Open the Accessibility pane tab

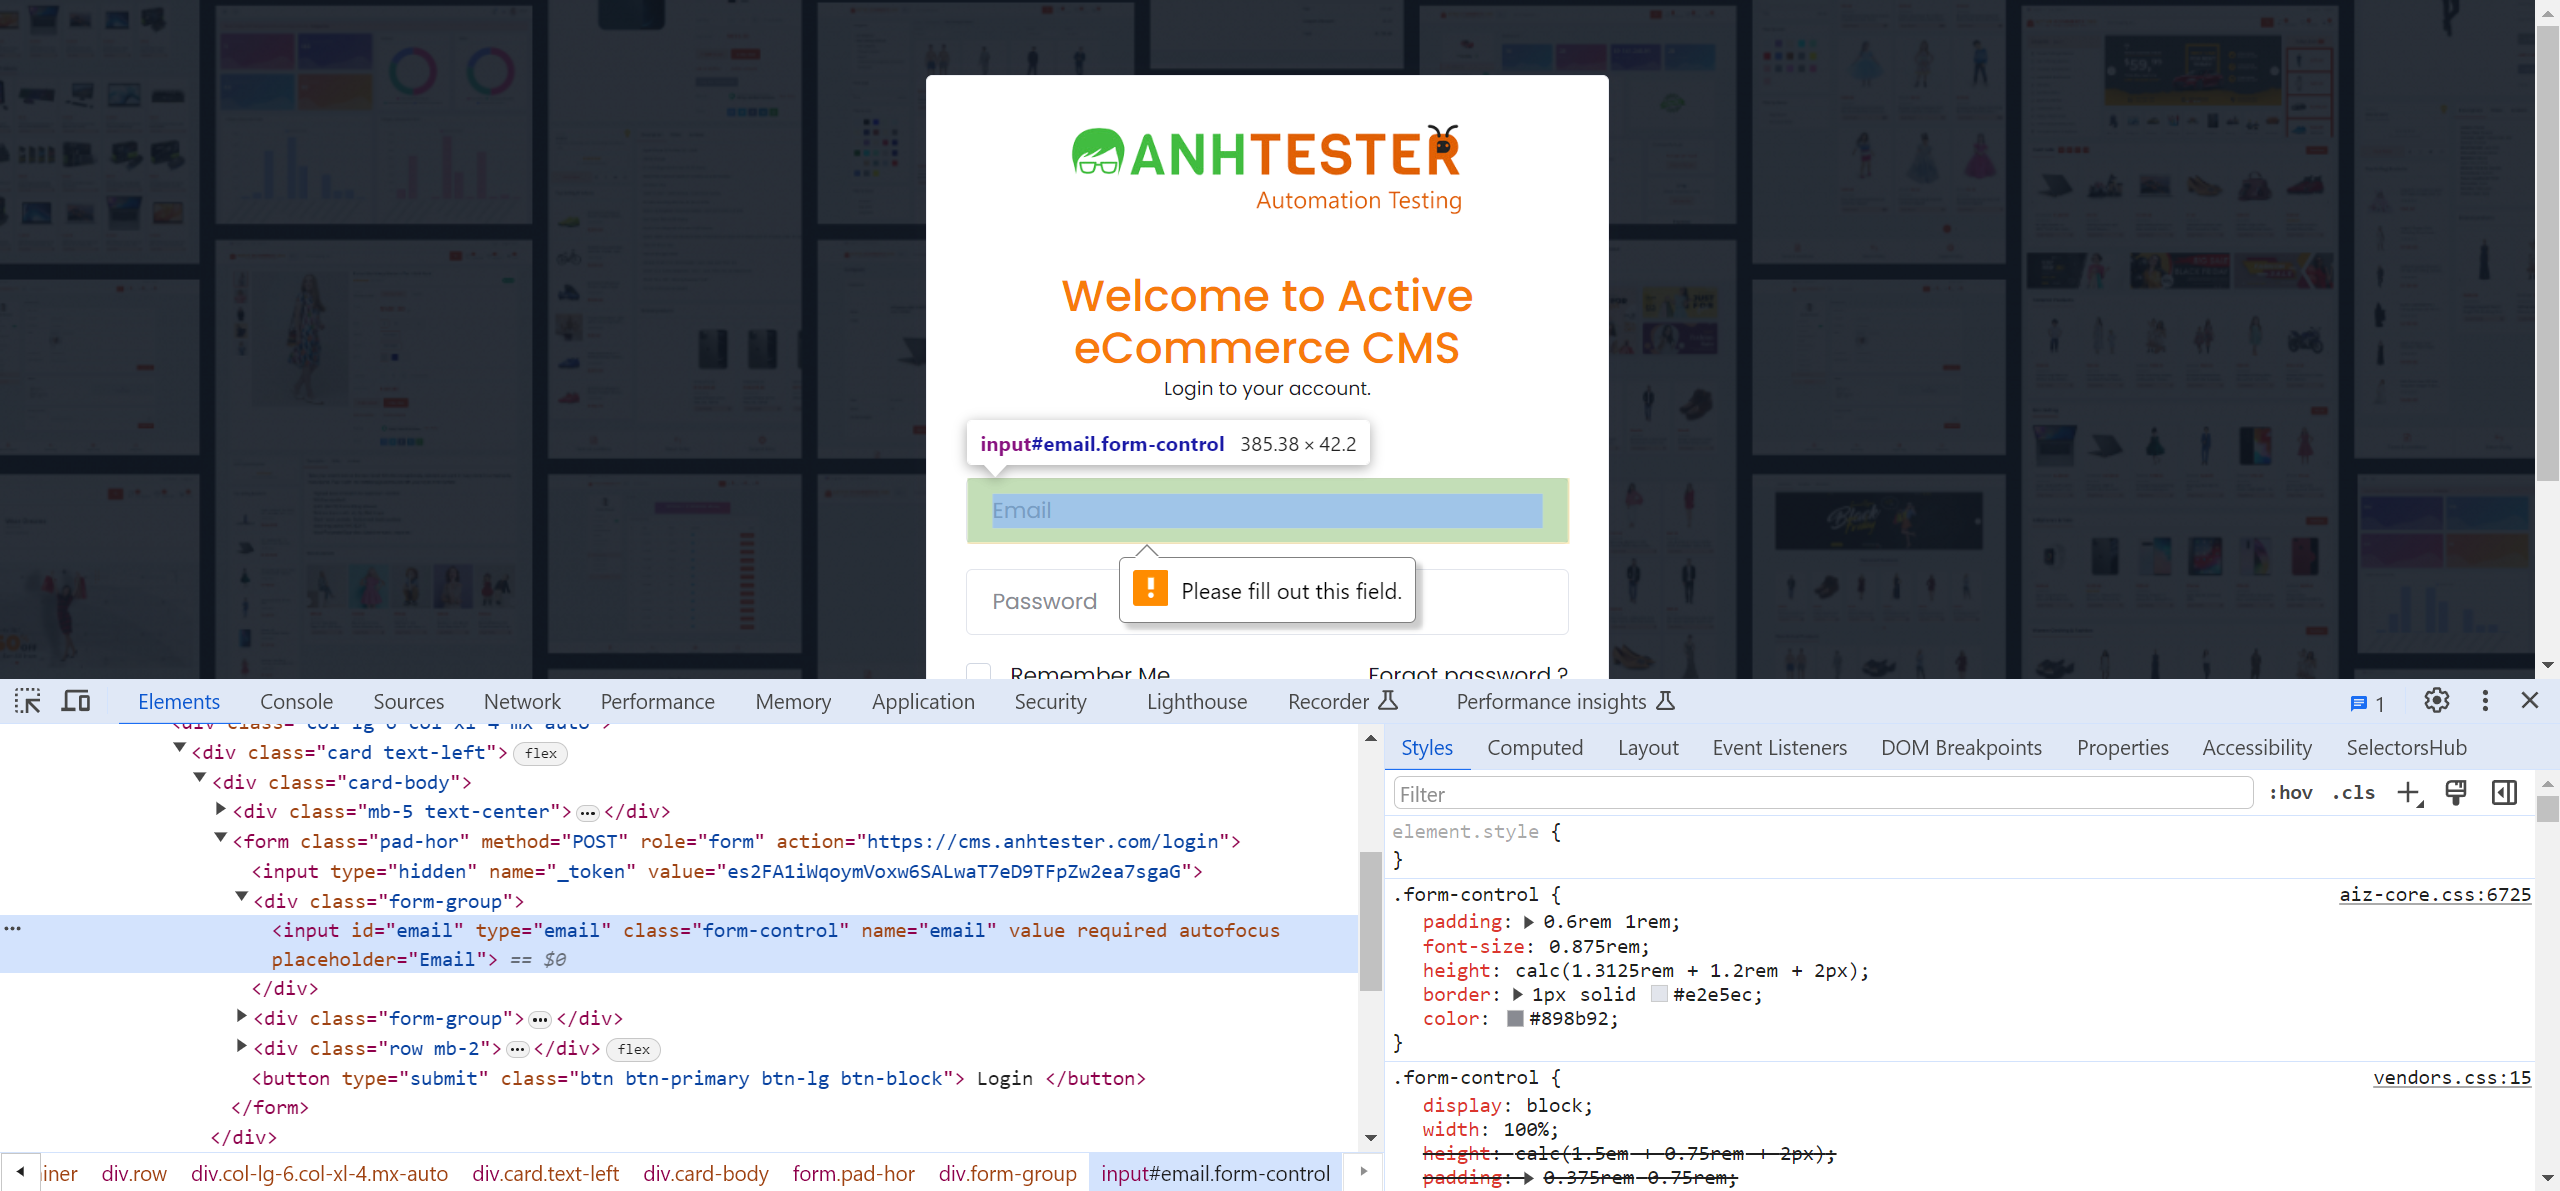[2257, 748]
